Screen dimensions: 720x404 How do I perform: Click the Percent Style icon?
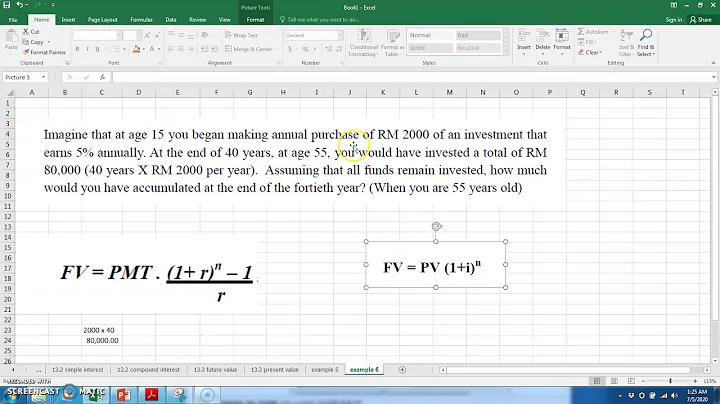(x=305, y=49)
